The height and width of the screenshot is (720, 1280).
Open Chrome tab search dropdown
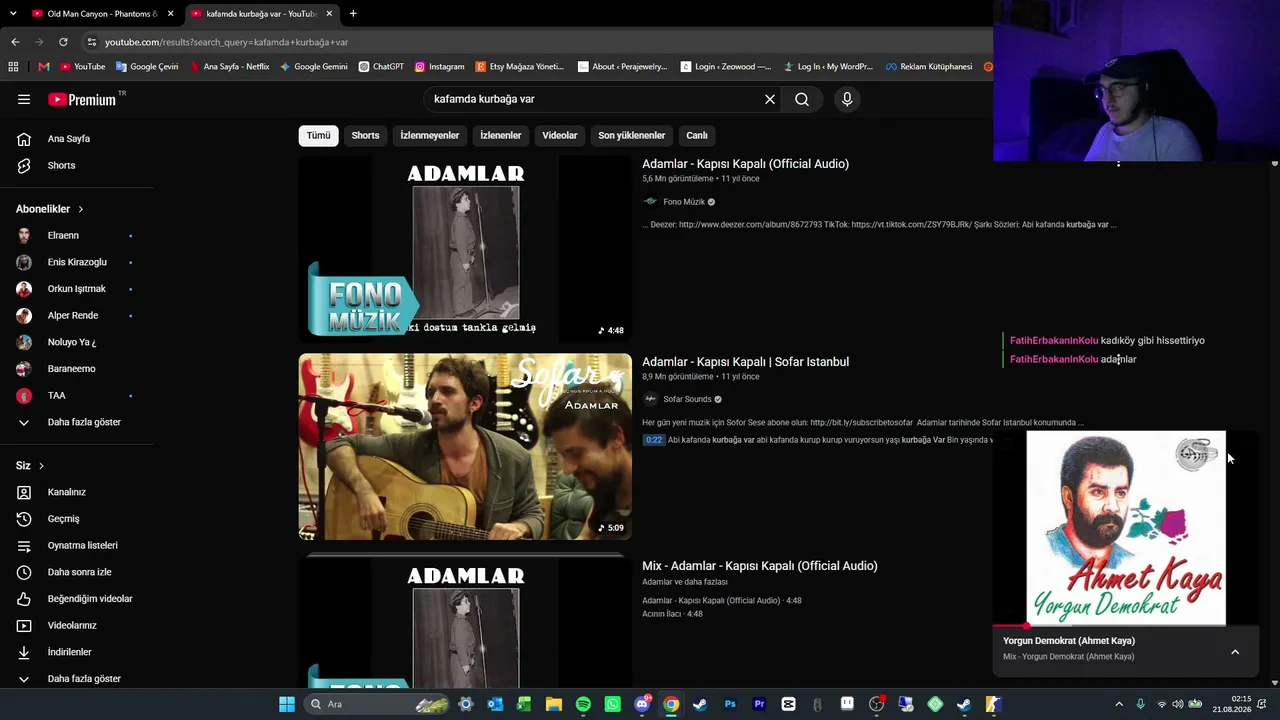[13, 14]
